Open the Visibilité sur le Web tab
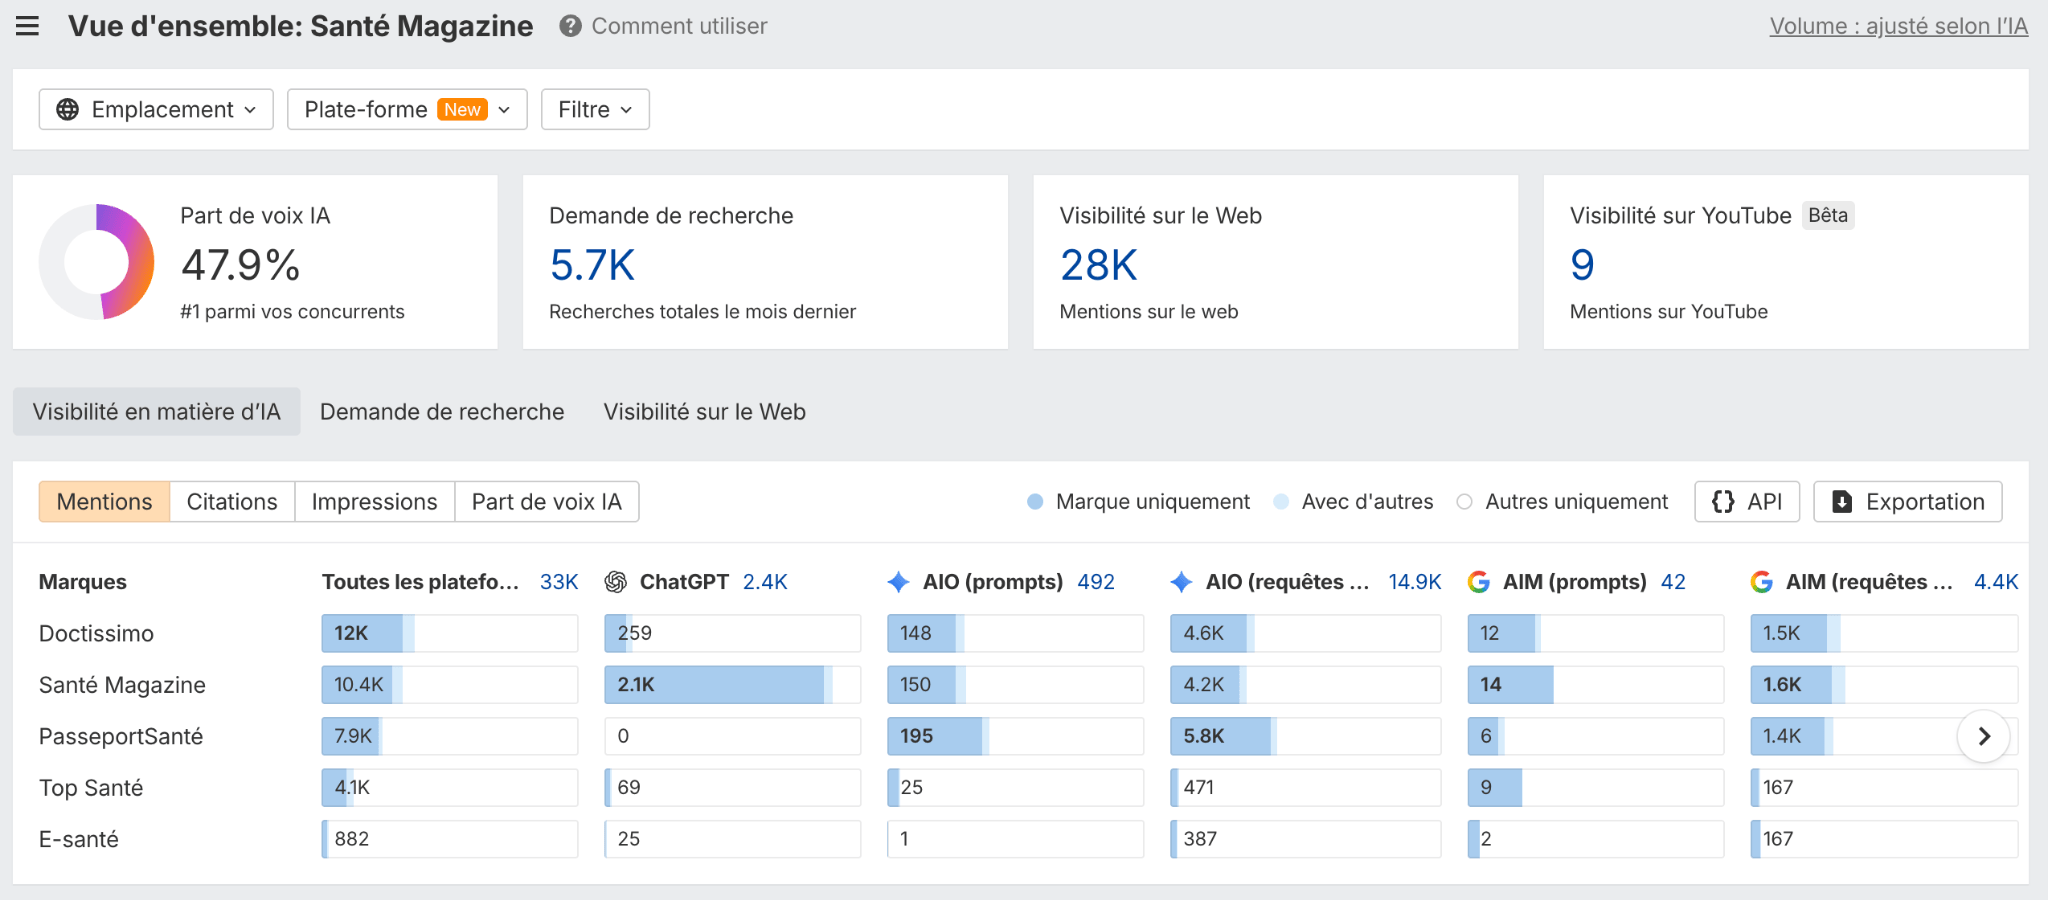The height and width of the screenshot is (900, 2048). point(705,411)
